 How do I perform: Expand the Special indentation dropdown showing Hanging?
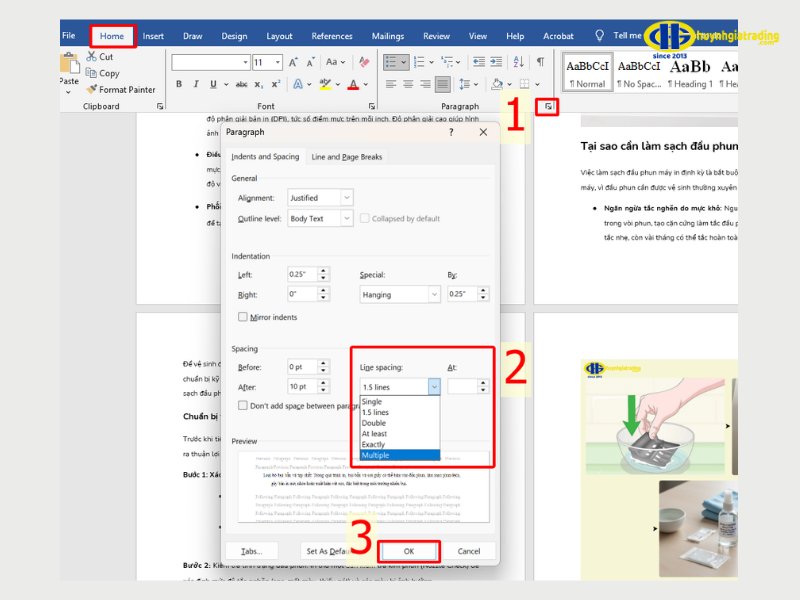click(x=399, y=294)
